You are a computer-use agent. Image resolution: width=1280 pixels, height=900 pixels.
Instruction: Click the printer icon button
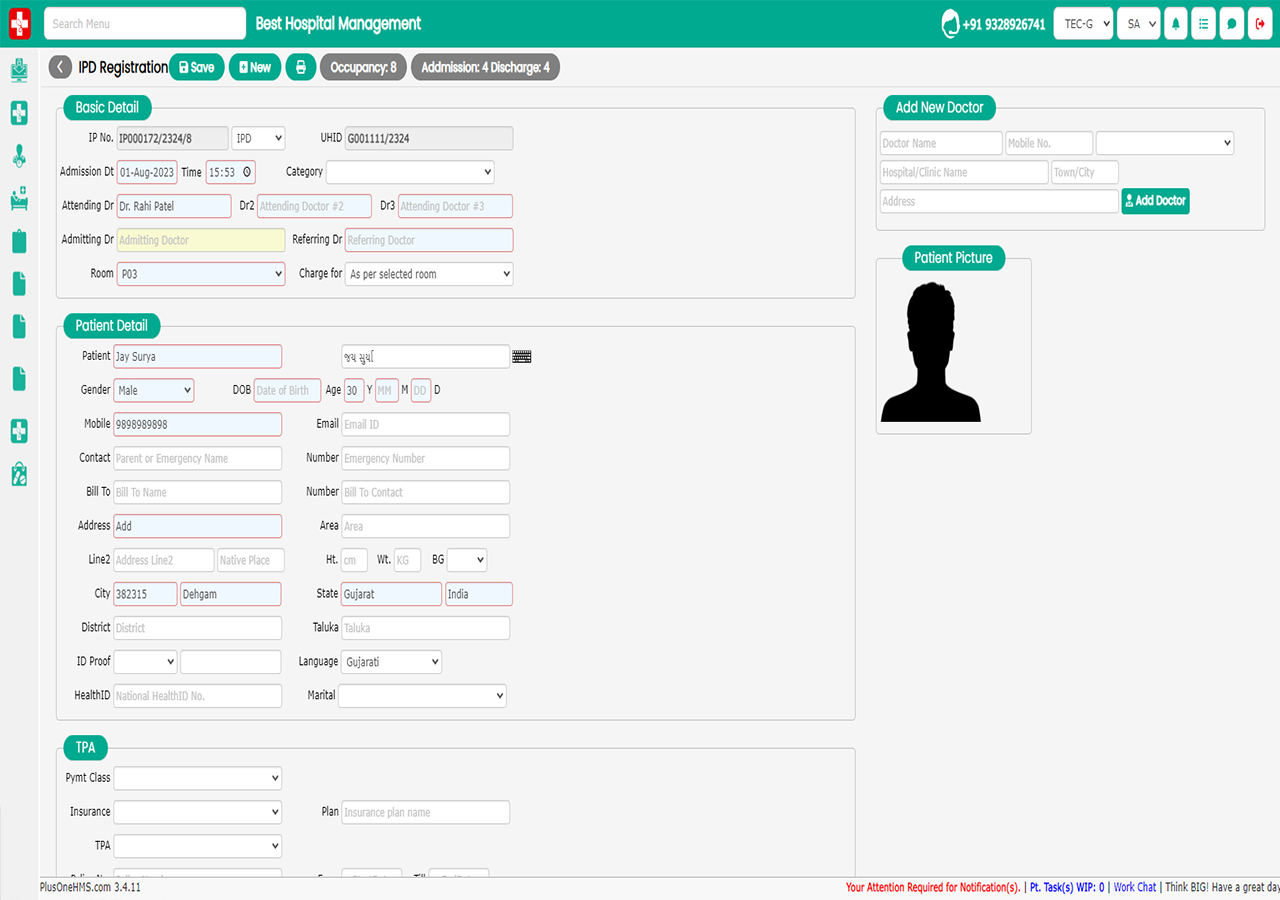[x=301, y=67]
